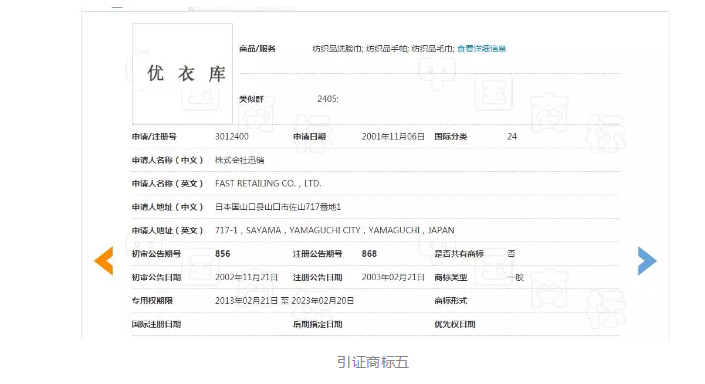Select FAST RETAILING CO., LTD. text
Screen dimensions: 705x384
pyautogui.click(x=268, y=183)
